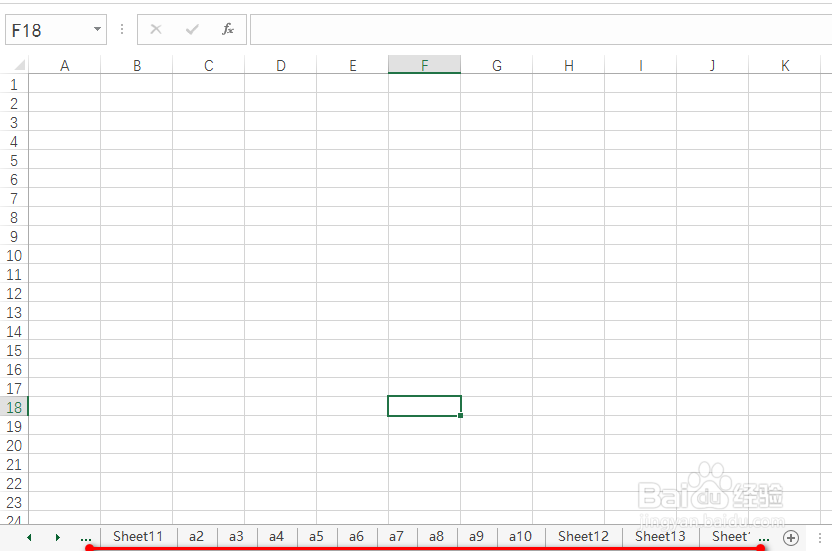This screenshot has height=551, width=832.
Task: Click into the formula bar input
Action: pos(541,30)
